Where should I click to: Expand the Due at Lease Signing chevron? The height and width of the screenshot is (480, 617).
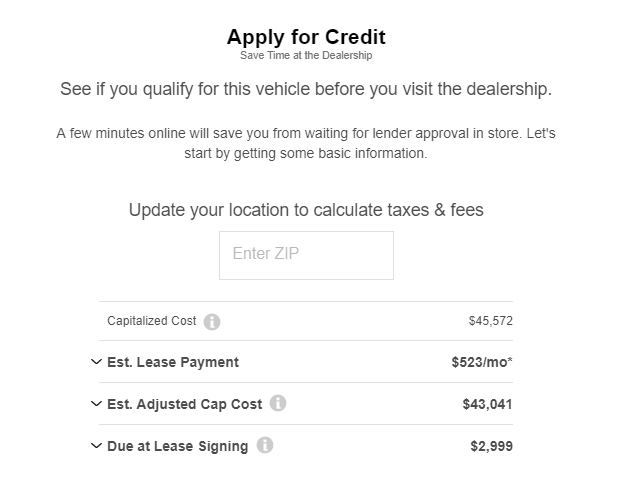pyautogui.click(x=96, y=446)
